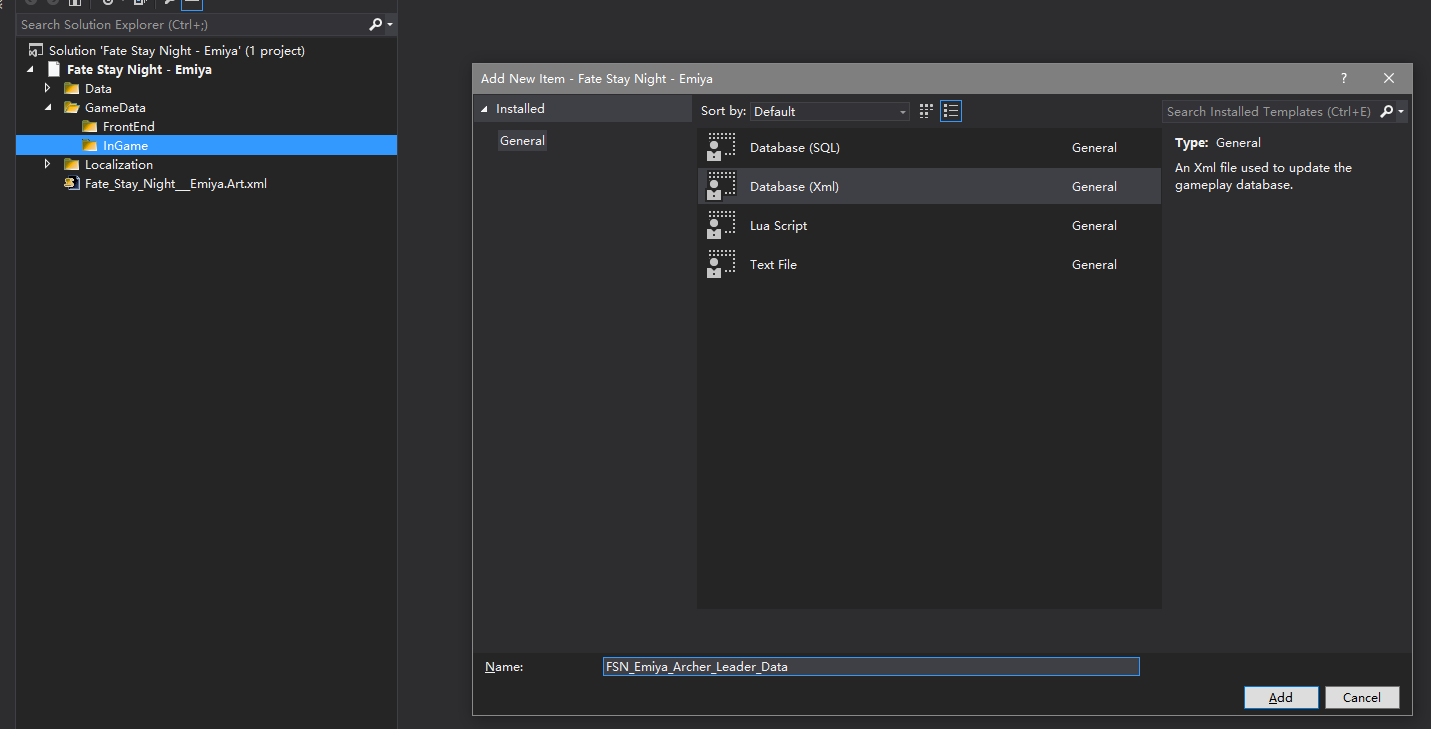The image size is (1431, 729).
Task: Collapse the GameData folder
Action: point(47,107)
